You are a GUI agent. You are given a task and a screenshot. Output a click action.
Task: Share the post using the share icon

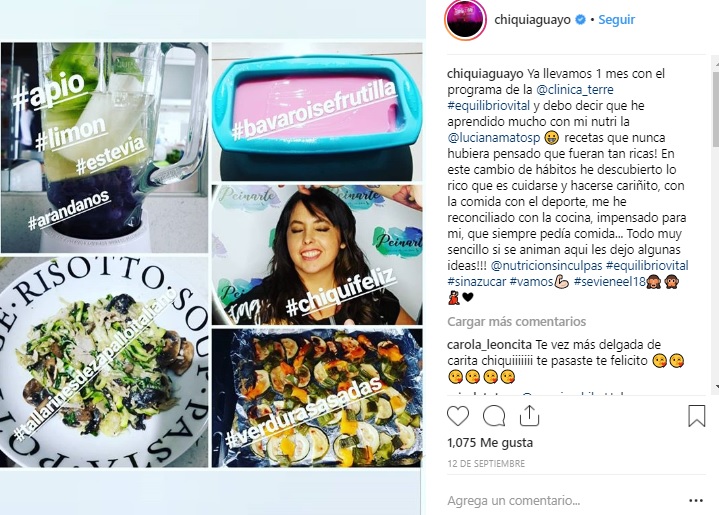pos(529,415)
